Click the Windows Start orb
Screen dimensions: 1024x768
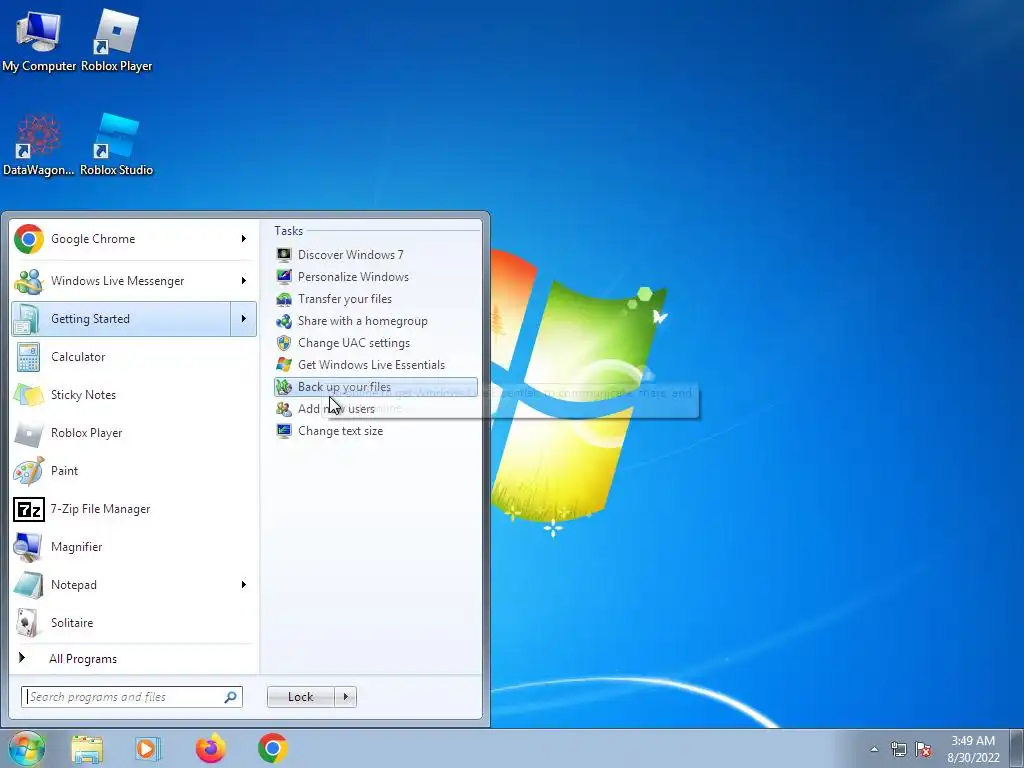pyautogui.click(x=27, y=748)
